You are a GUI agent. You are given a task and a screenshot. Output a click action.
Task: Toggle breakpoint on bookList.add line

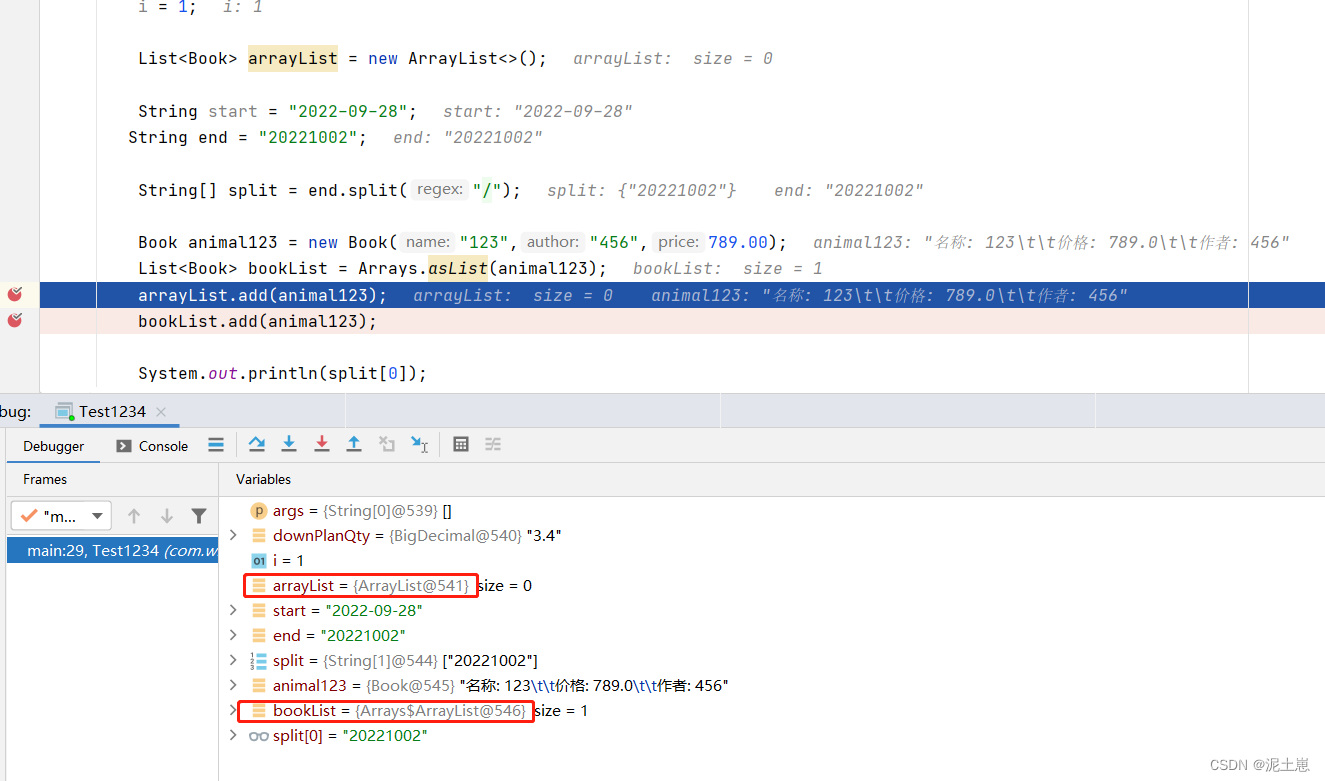click(x=15, y=320)
